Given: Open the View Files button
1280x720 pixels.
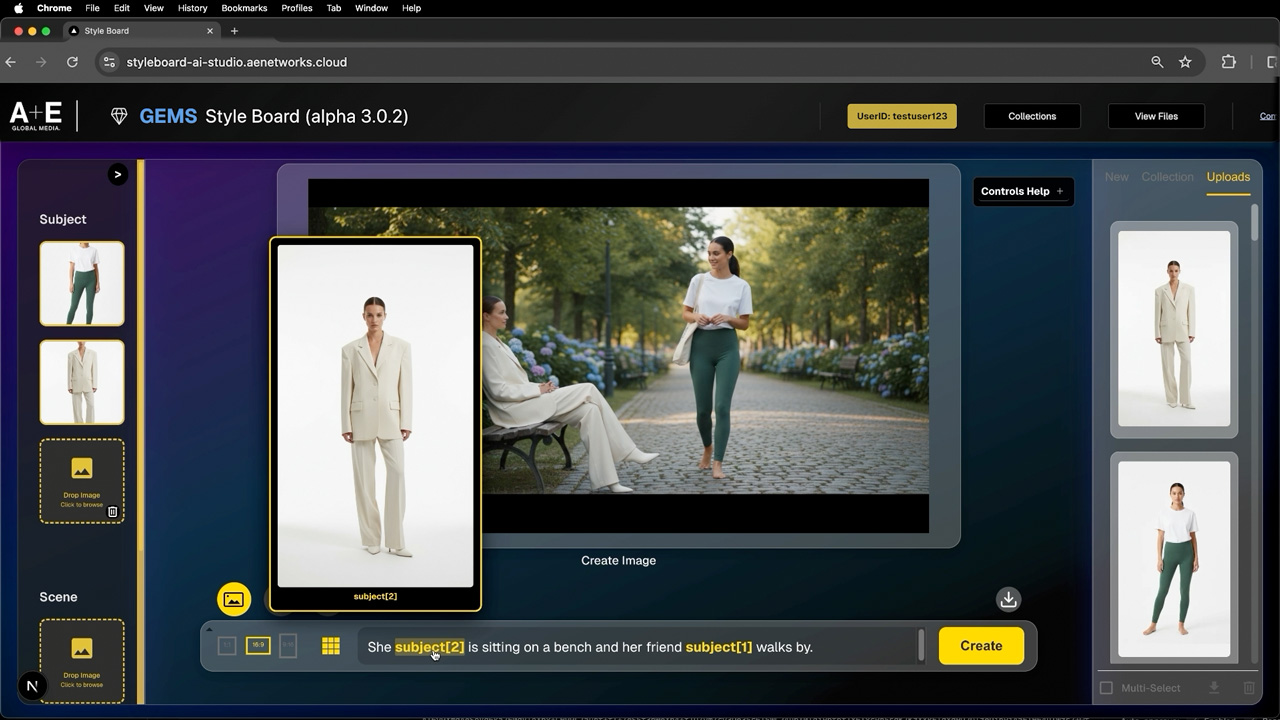Looking at the screenshot, I should tap(1156, 116).
